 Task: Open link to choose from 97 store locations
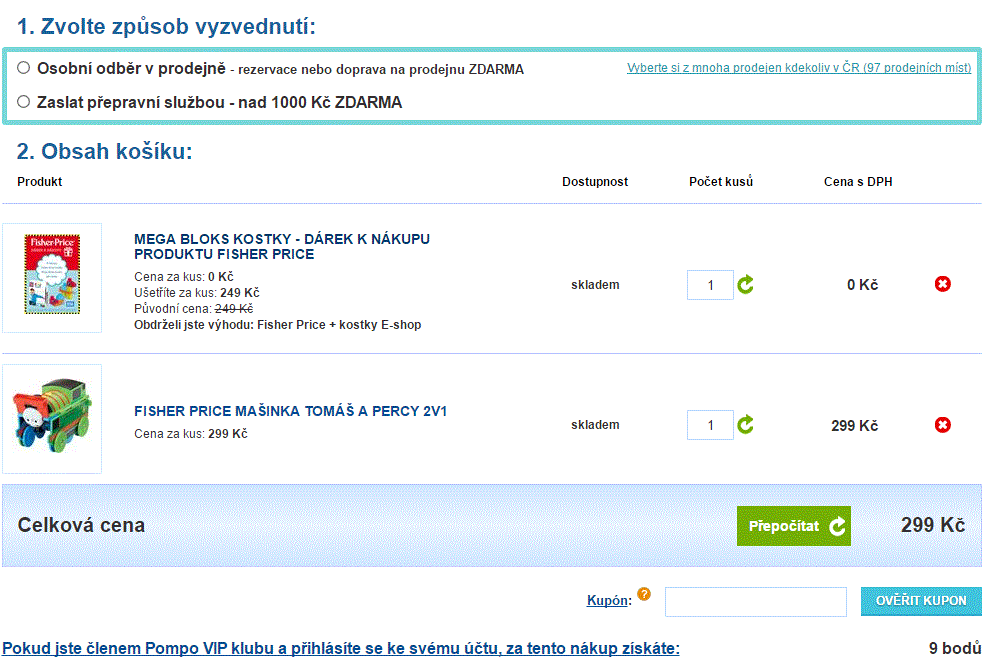[798, 68]
